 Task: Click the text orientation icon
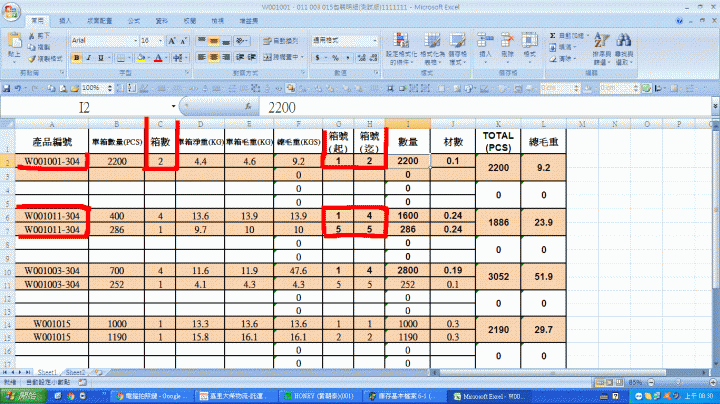[x=241, y=41]
